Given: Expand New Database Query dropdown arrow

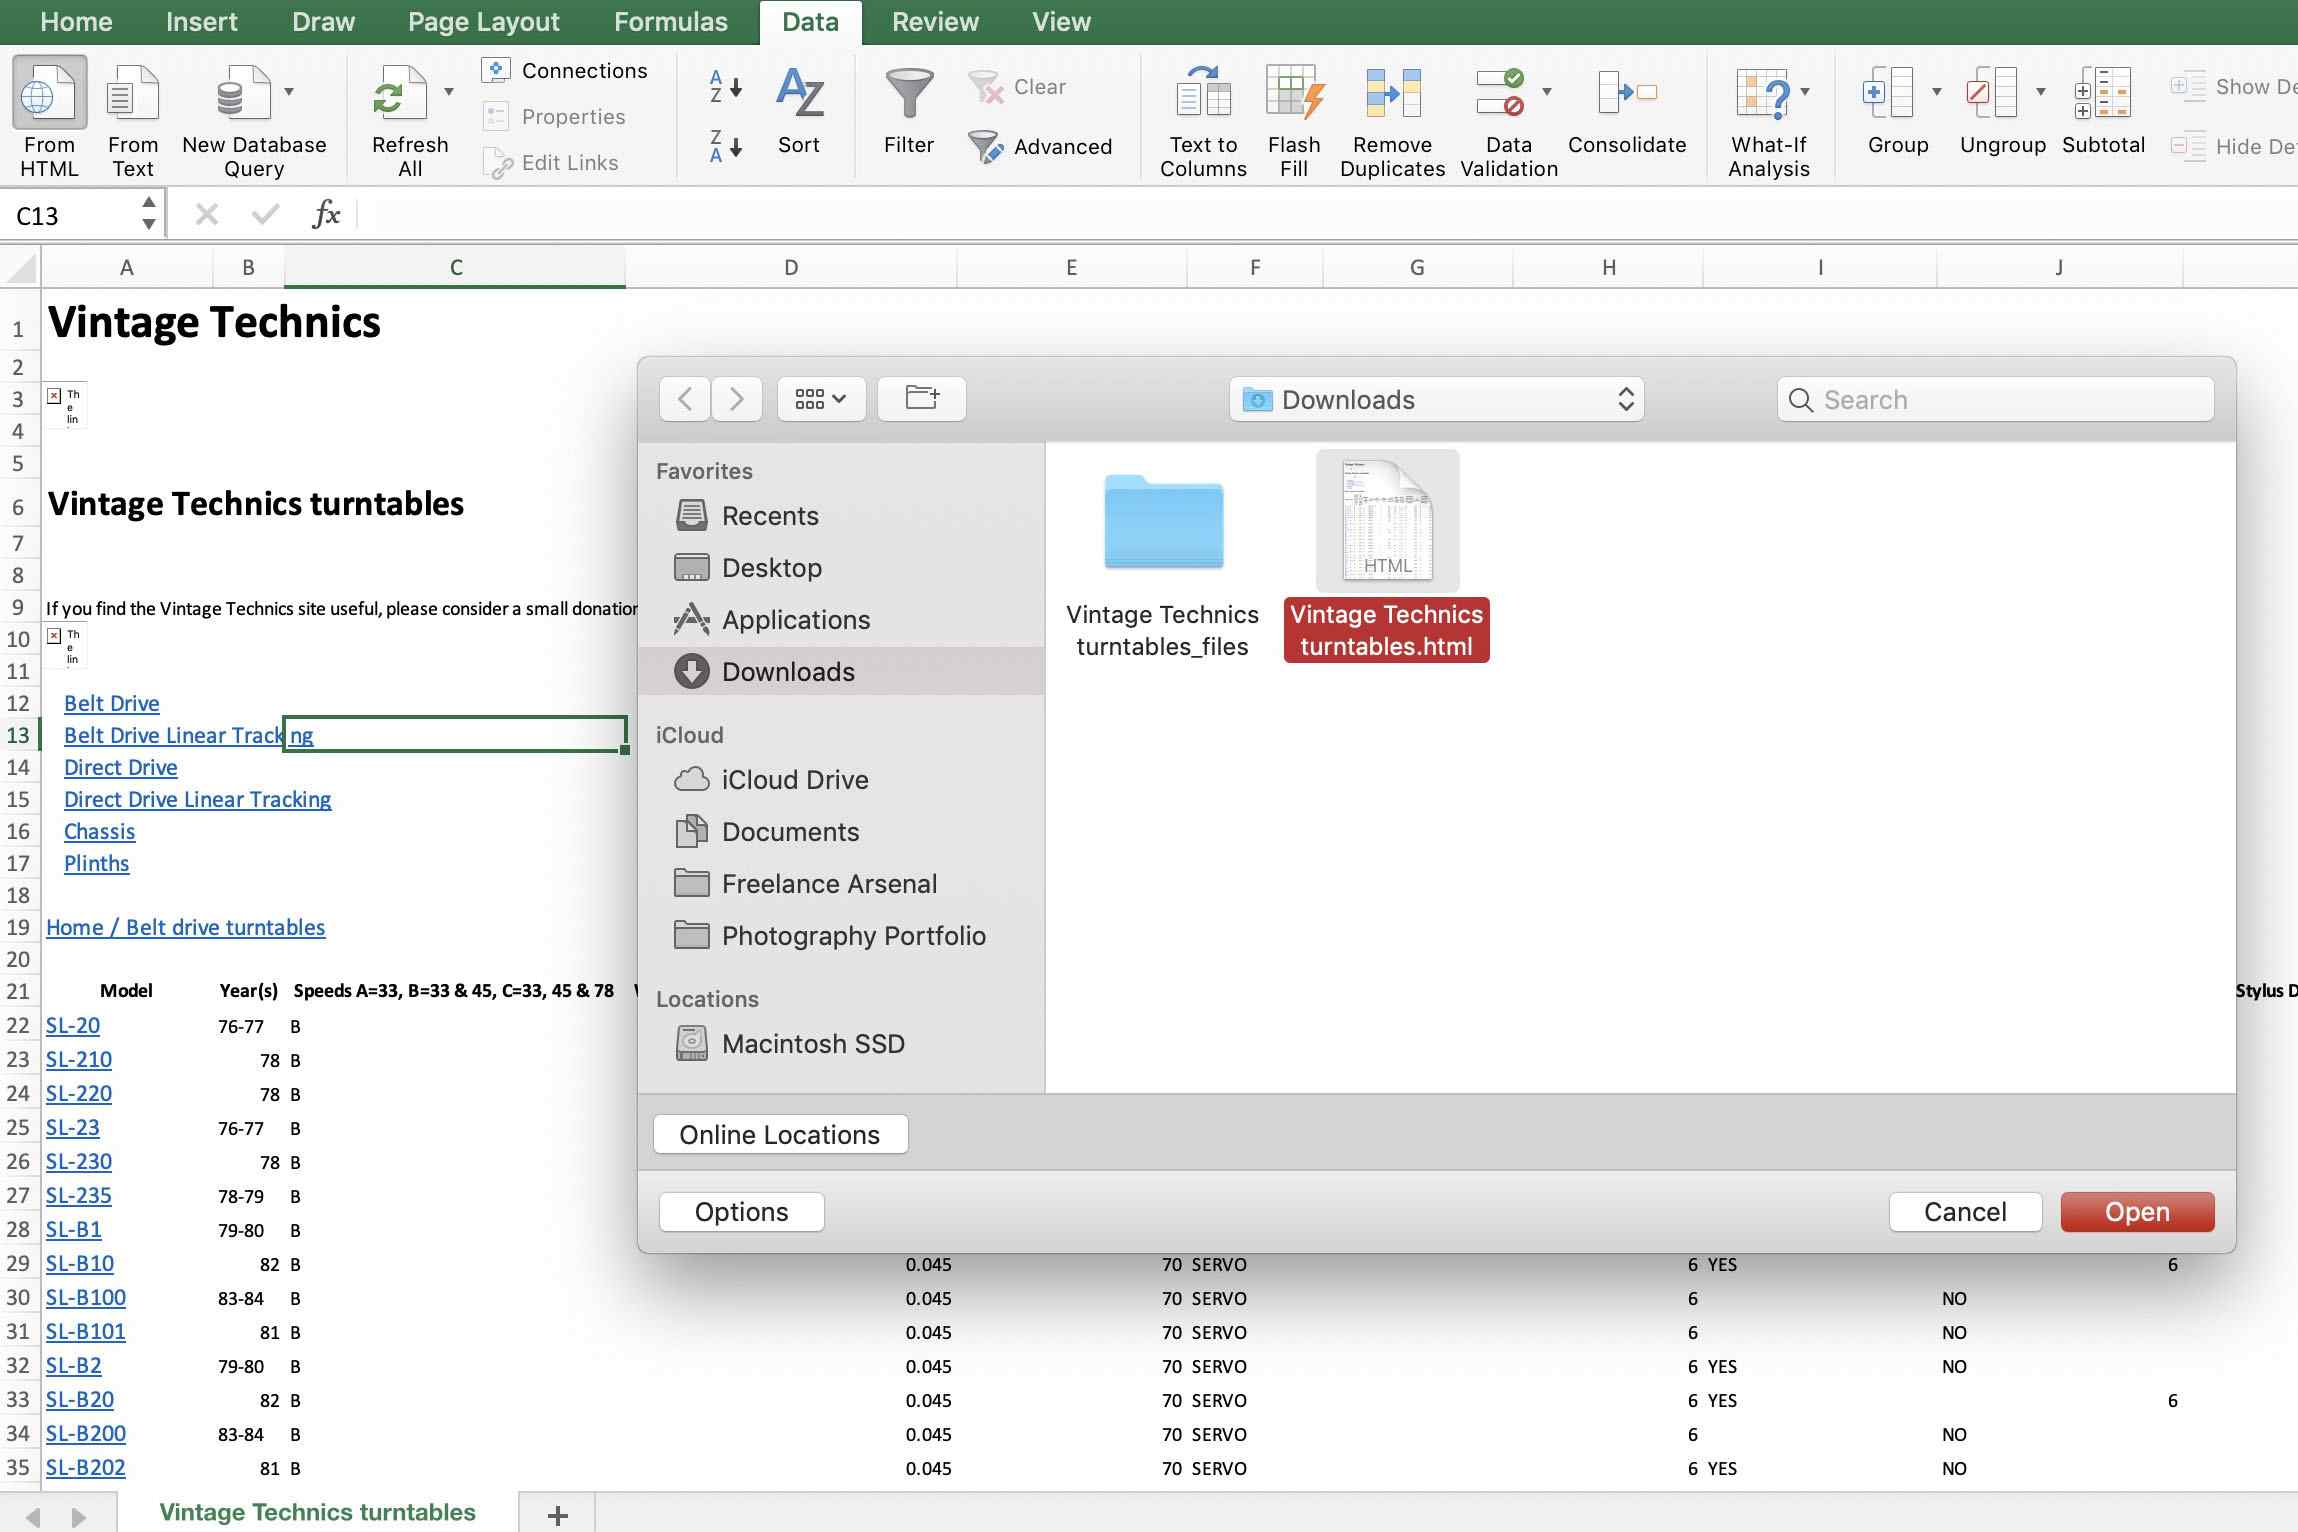Looking at the screenshot, I should [289, 92].
